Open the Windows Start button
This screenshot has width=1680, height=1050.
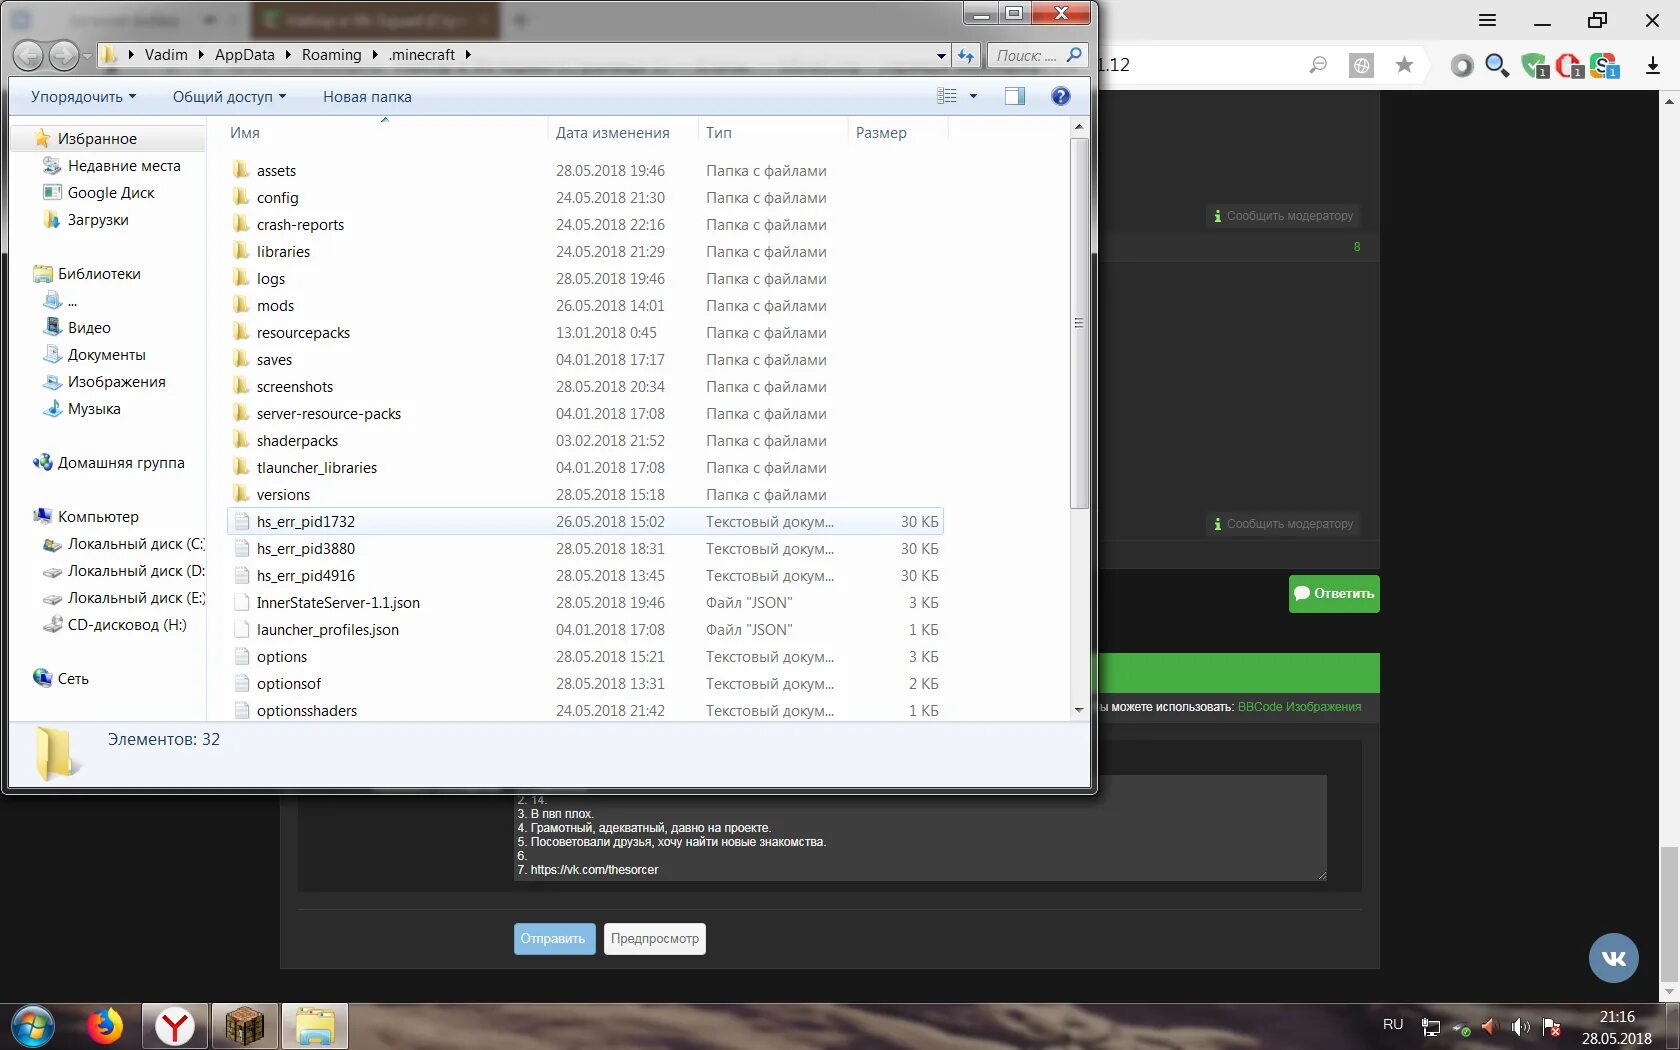click(x=33, y=1027)
